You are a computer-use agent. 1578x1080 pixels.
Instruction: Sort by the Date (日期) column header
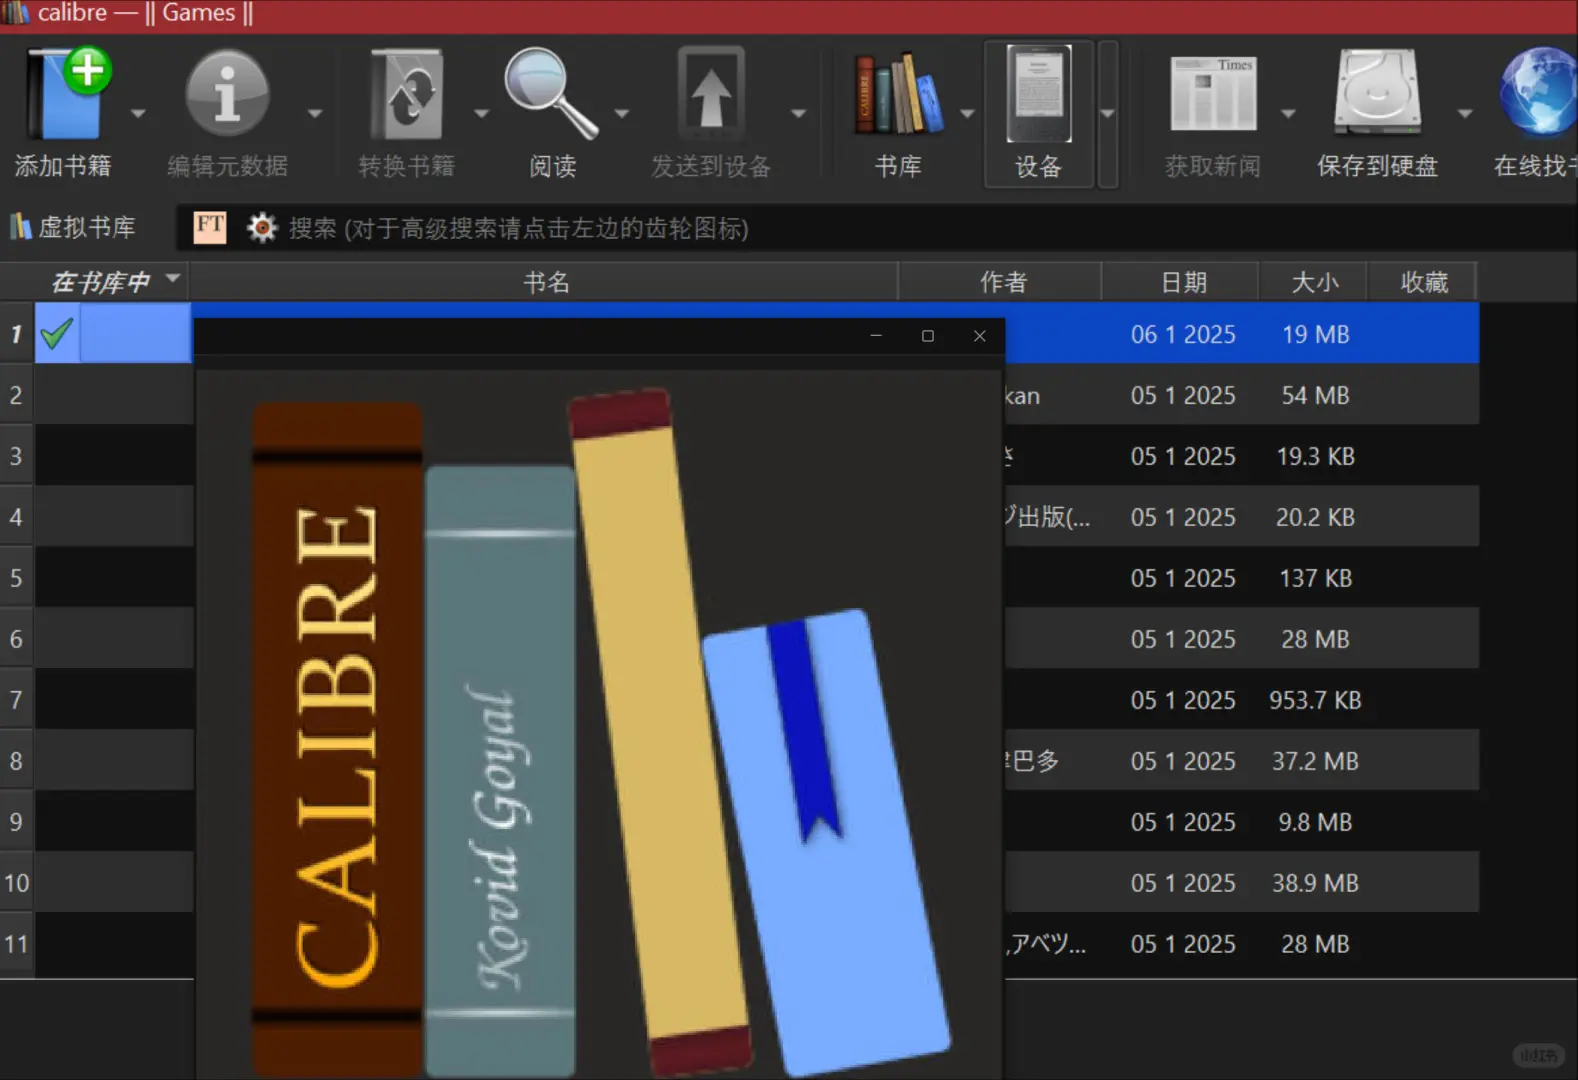(x=1182, y=282)
